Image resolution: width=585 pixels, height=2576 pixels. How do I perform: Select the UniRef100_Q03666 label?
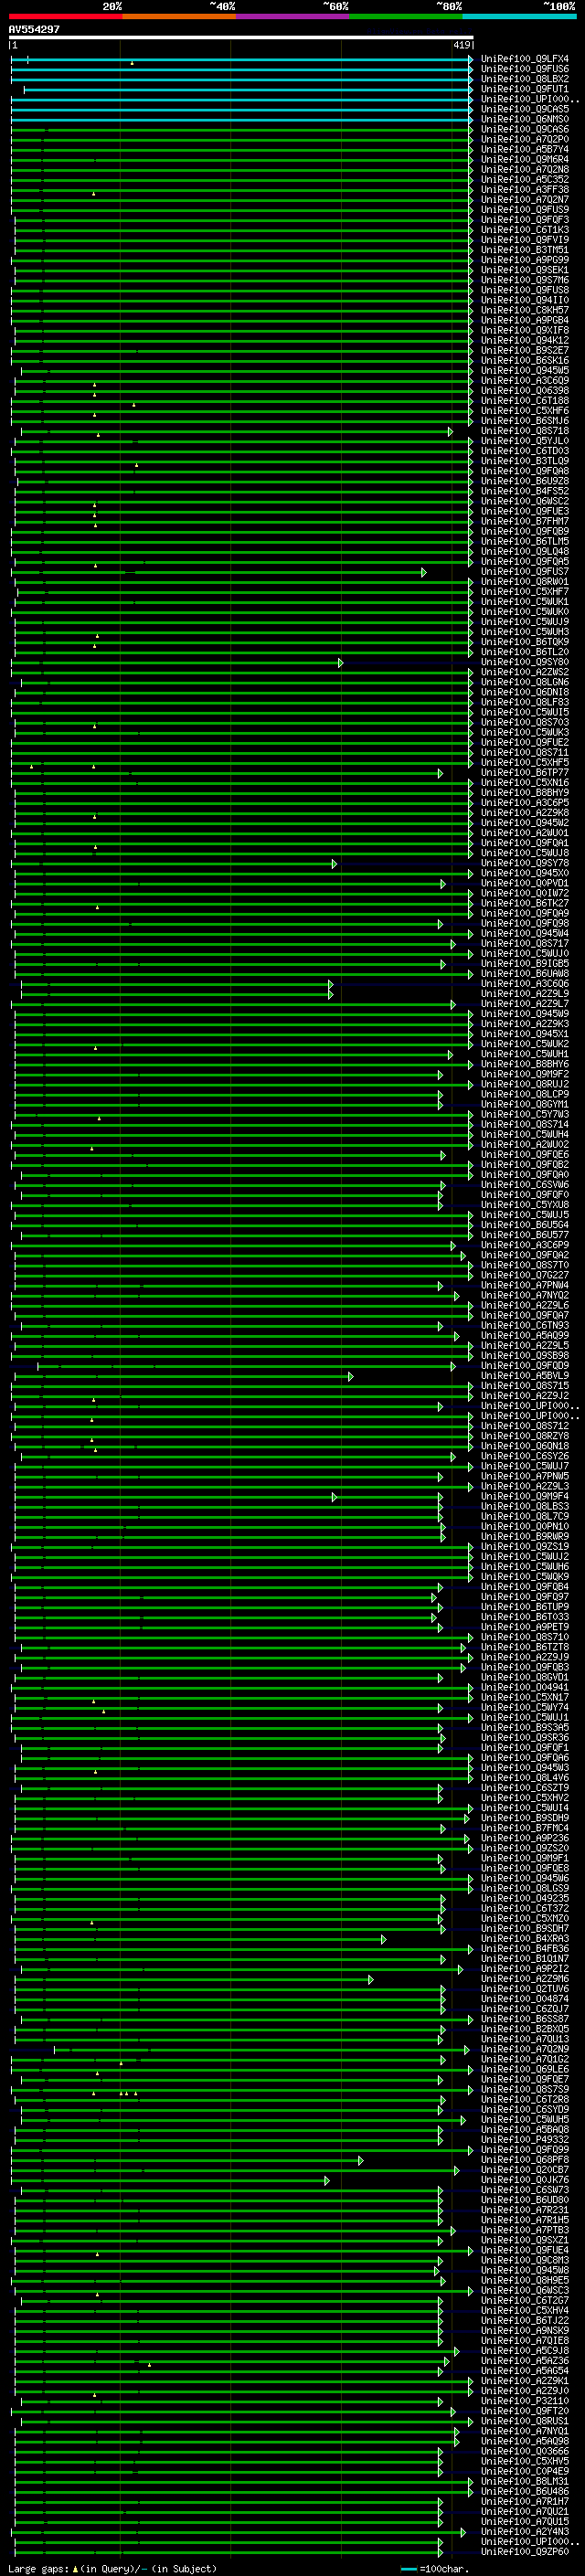(x=525, y=2451)
